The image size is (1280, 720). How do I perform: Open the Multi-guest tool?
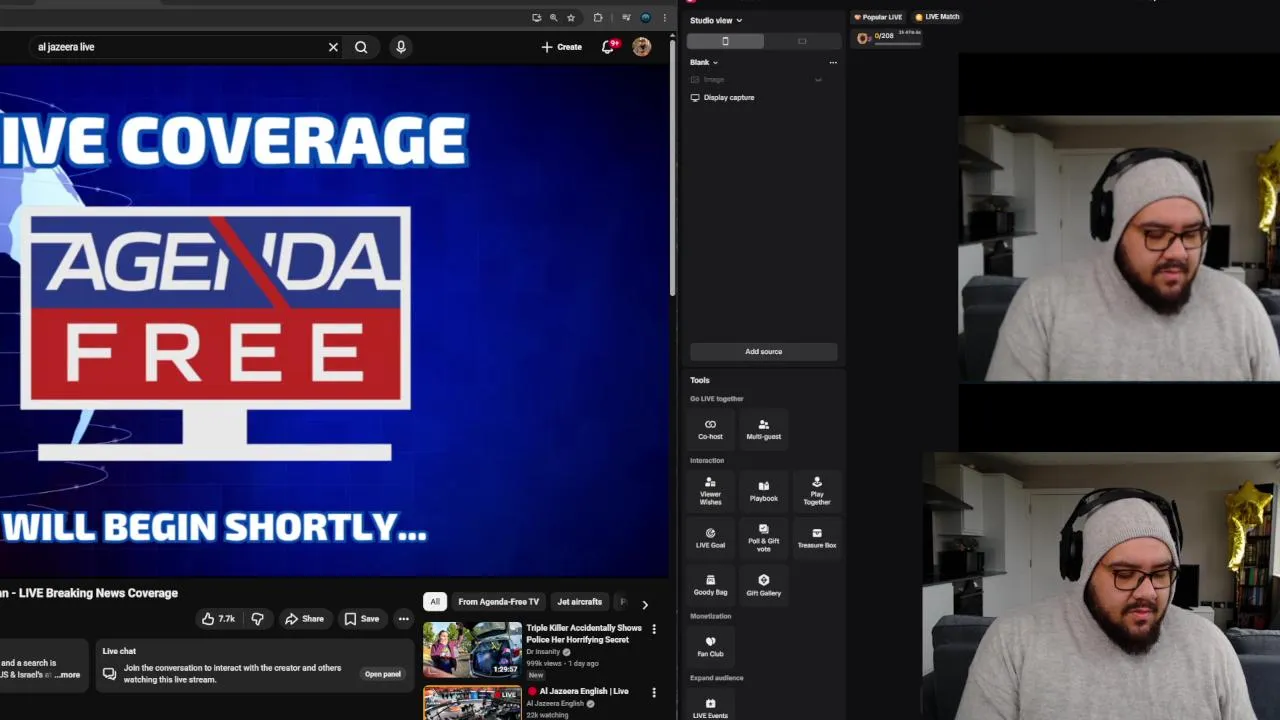point(763,429)
